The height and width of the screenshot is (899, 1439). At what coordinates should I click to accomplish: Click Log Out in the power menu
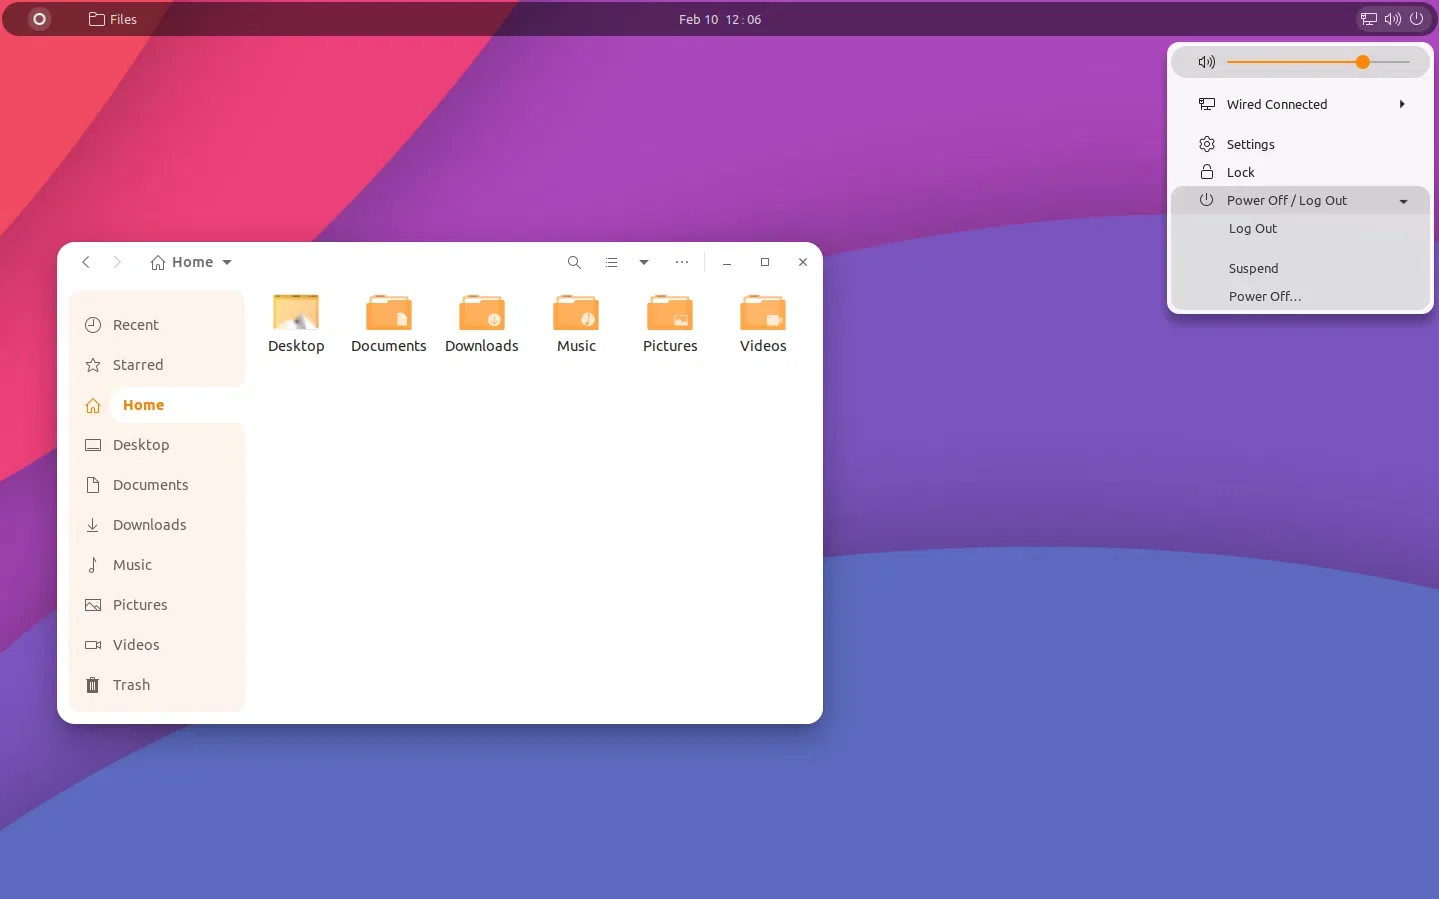click(x=1252, y=228)
